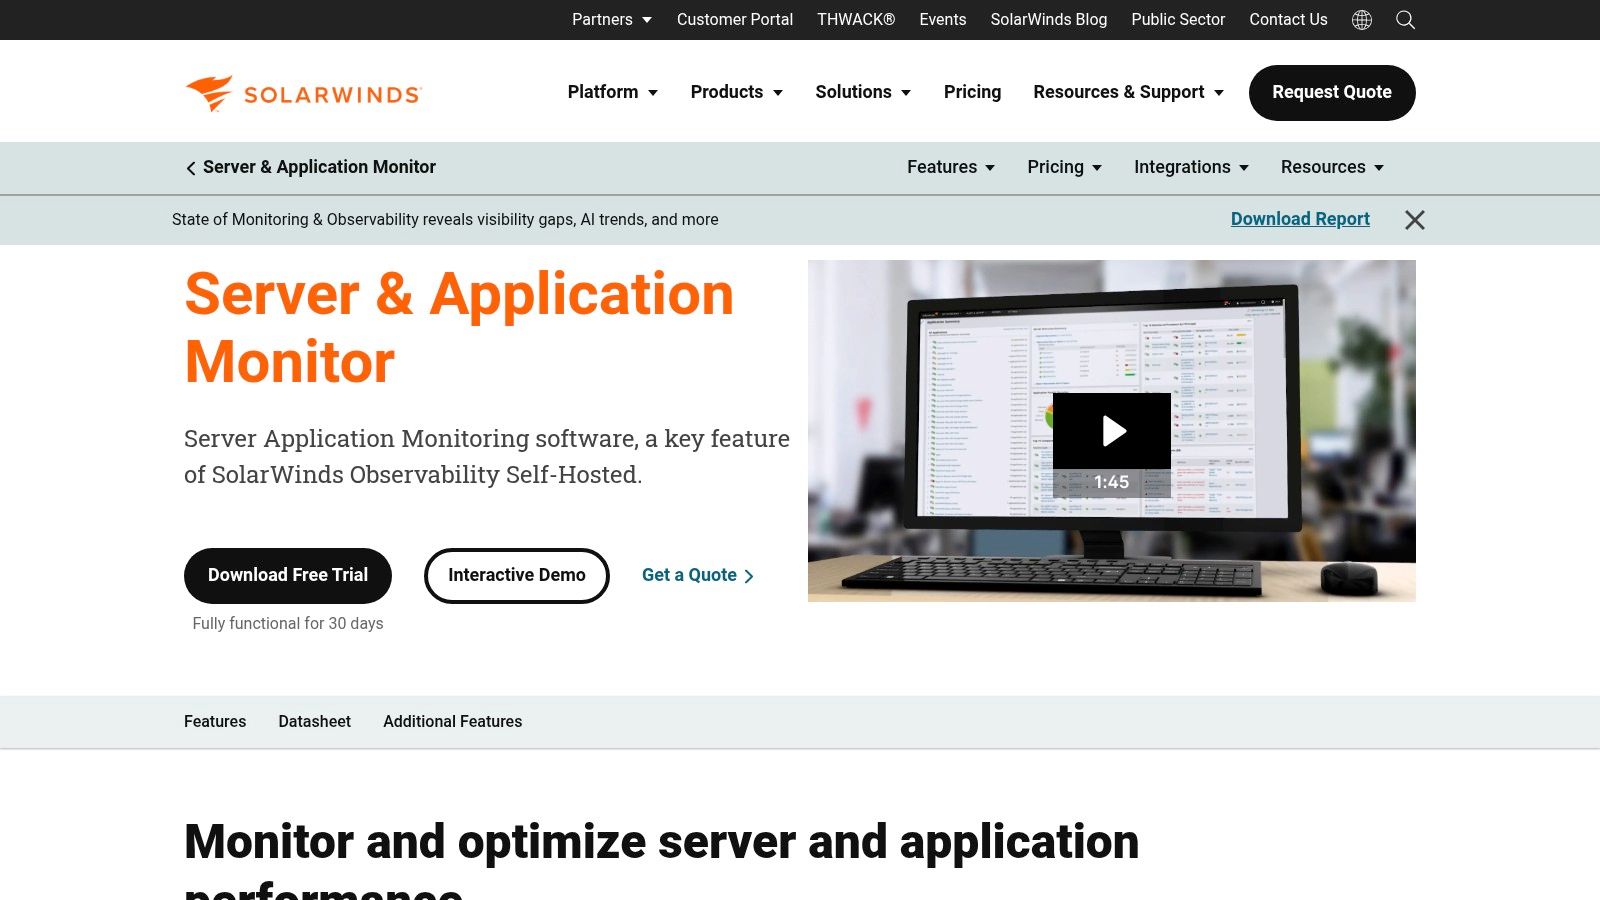This screenshot has width=1600, height=900.
Task: Launch the Interactive Demo
Action: [x=517, y=576]
